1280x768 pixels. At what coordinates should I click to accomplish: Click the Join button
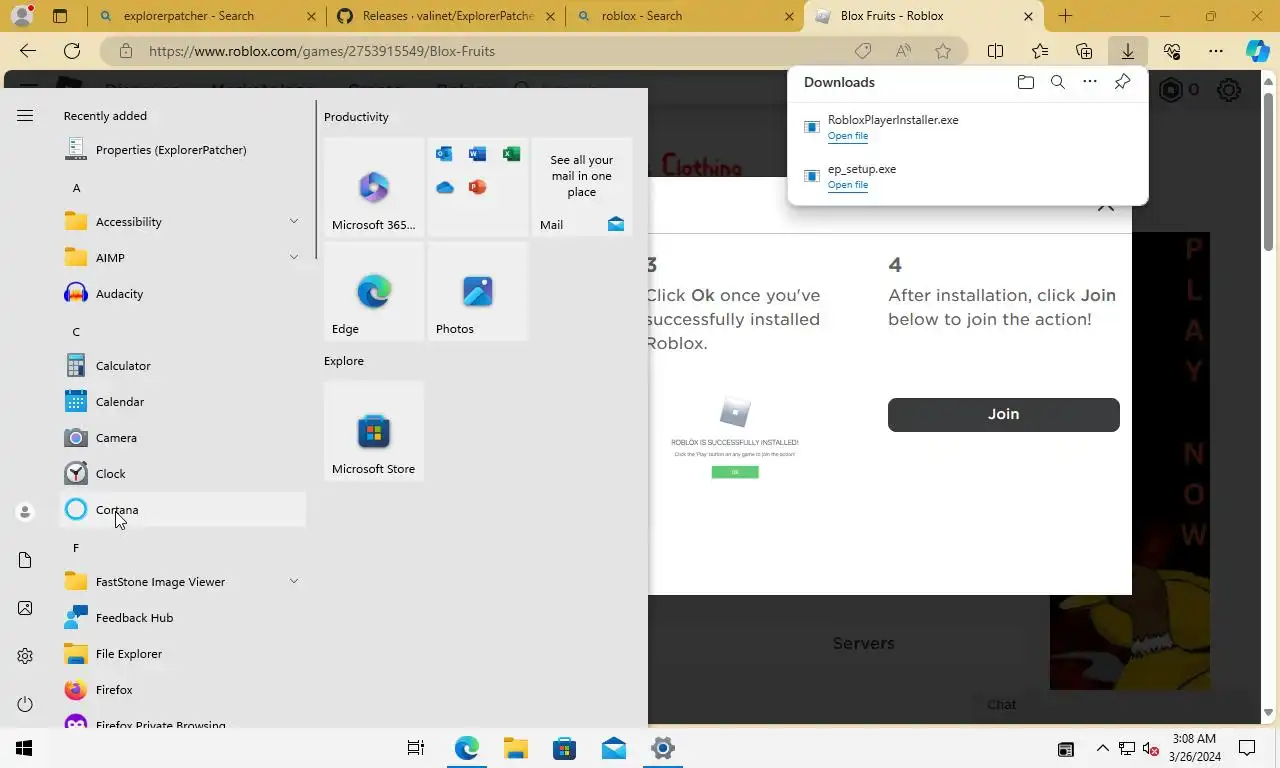(x=1003, y=414)
